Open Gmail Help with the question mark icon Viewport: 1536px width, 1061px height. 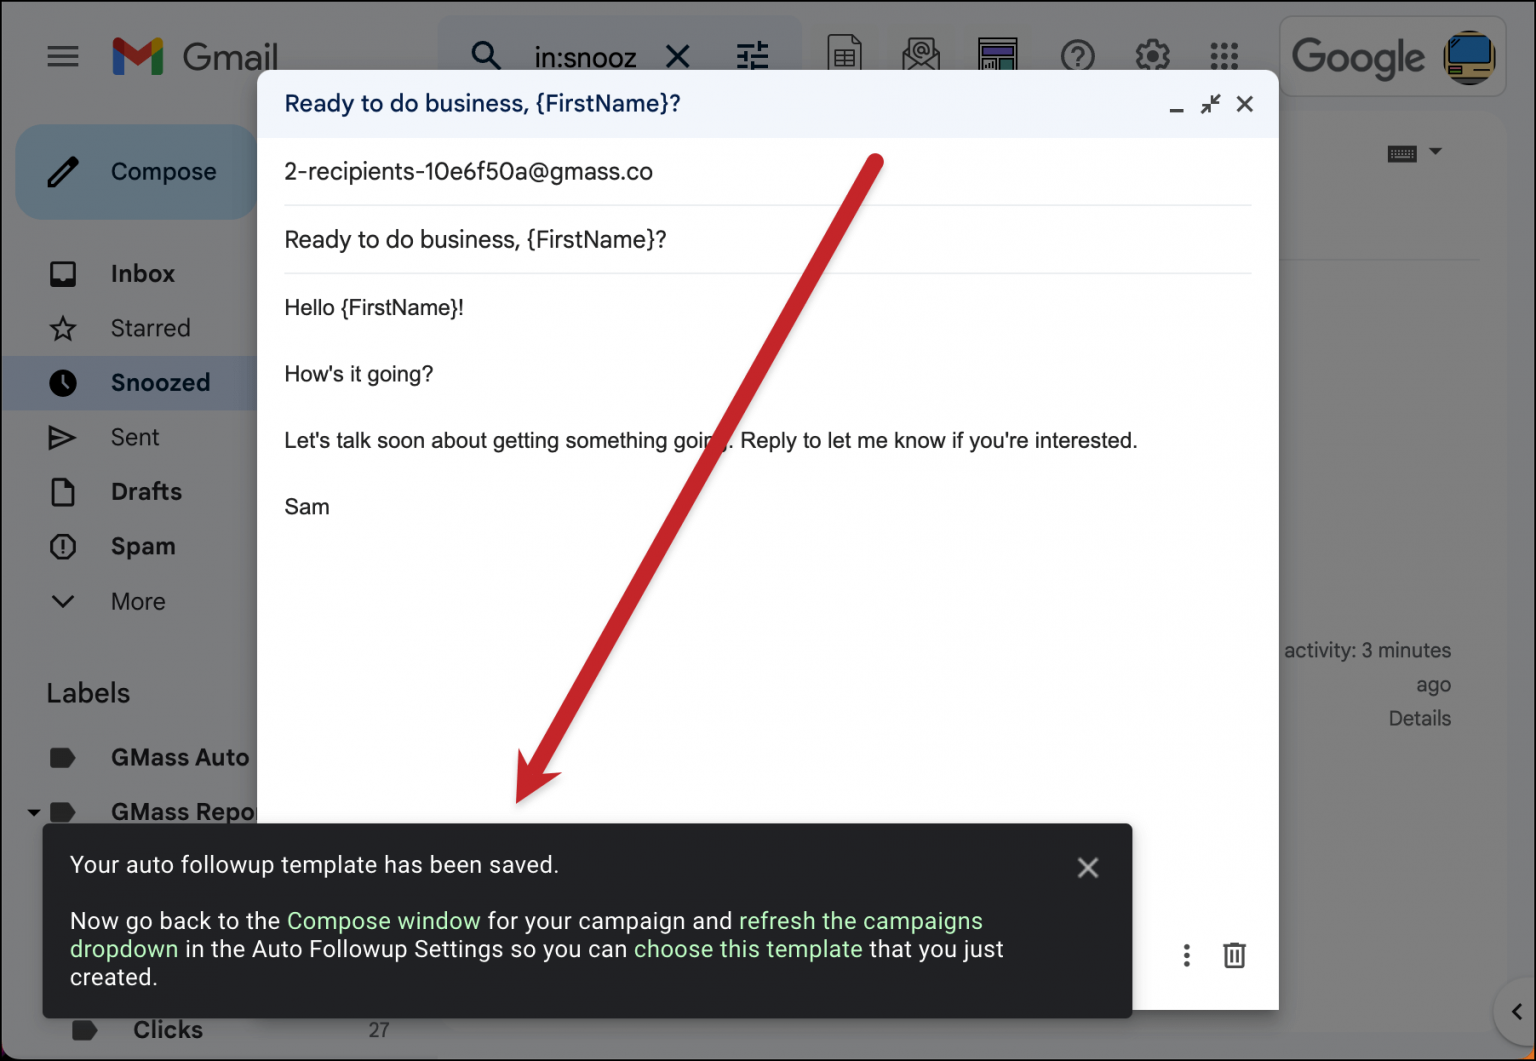point(1078,56)
